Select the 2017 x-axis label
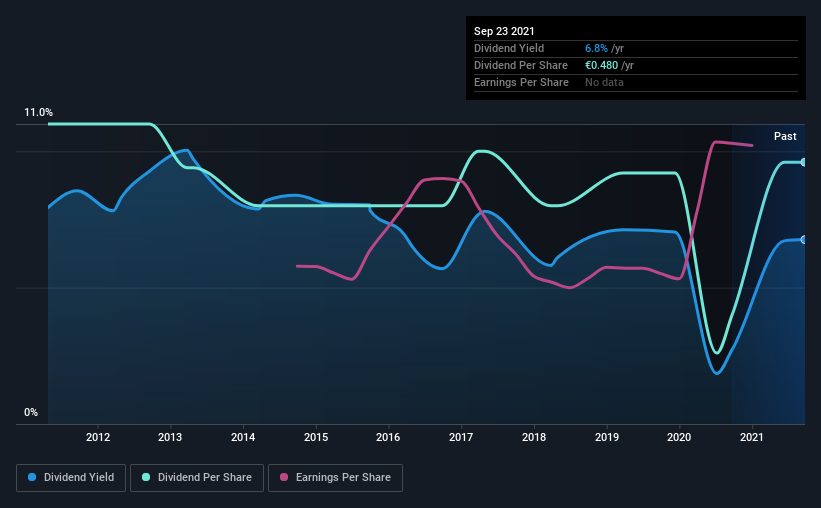Image resolution: width=821 pixels, height=508 pixels. pos(461,437)
